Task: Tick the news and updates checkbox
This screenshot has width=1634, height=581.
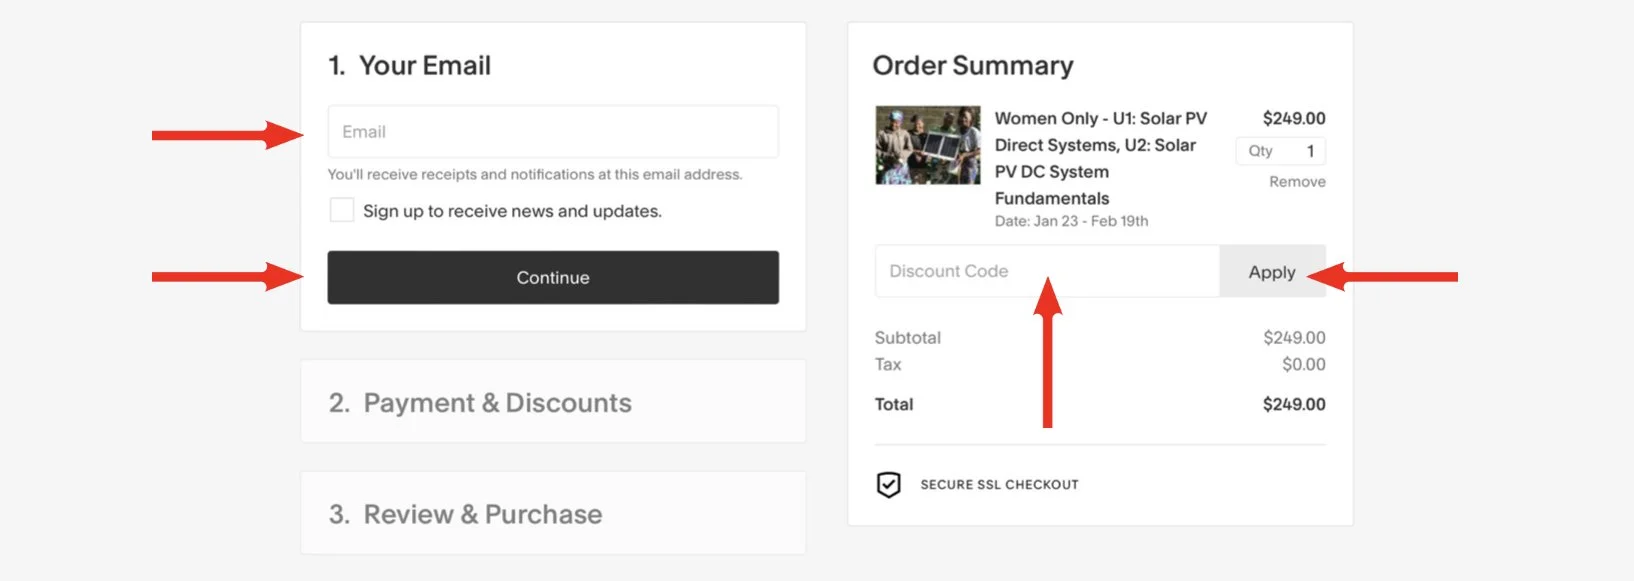Action: click(x=342, y=210)
